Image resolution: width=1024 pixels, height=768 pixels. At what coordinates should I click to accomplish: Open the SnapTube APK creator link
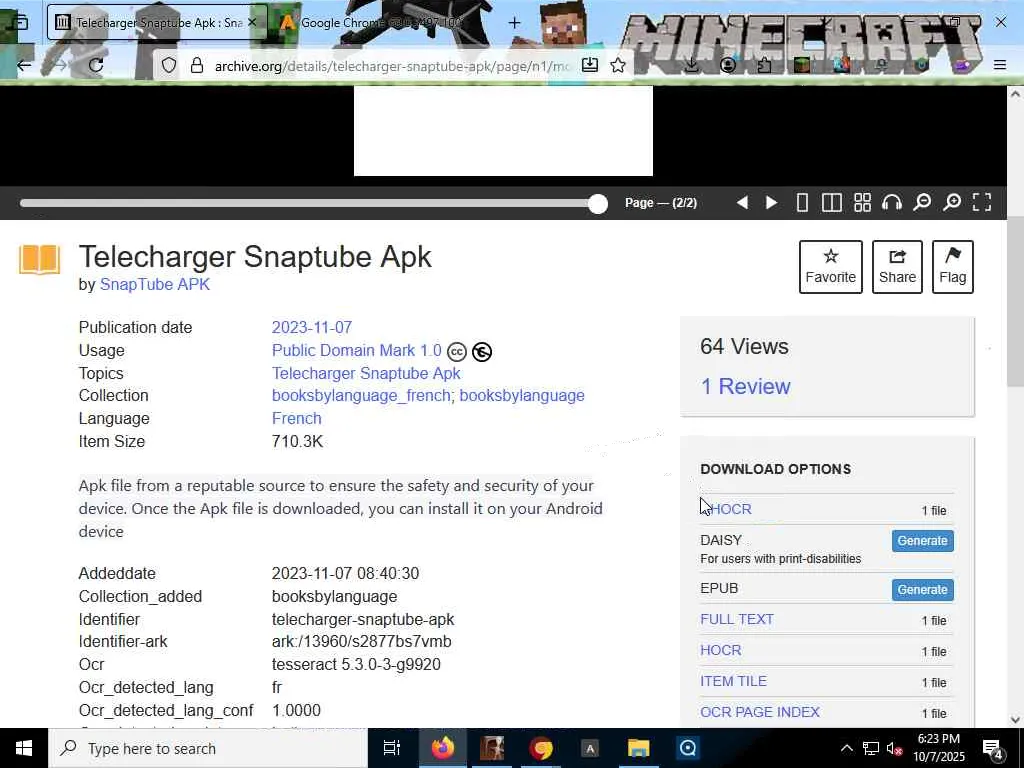[155, 285]
